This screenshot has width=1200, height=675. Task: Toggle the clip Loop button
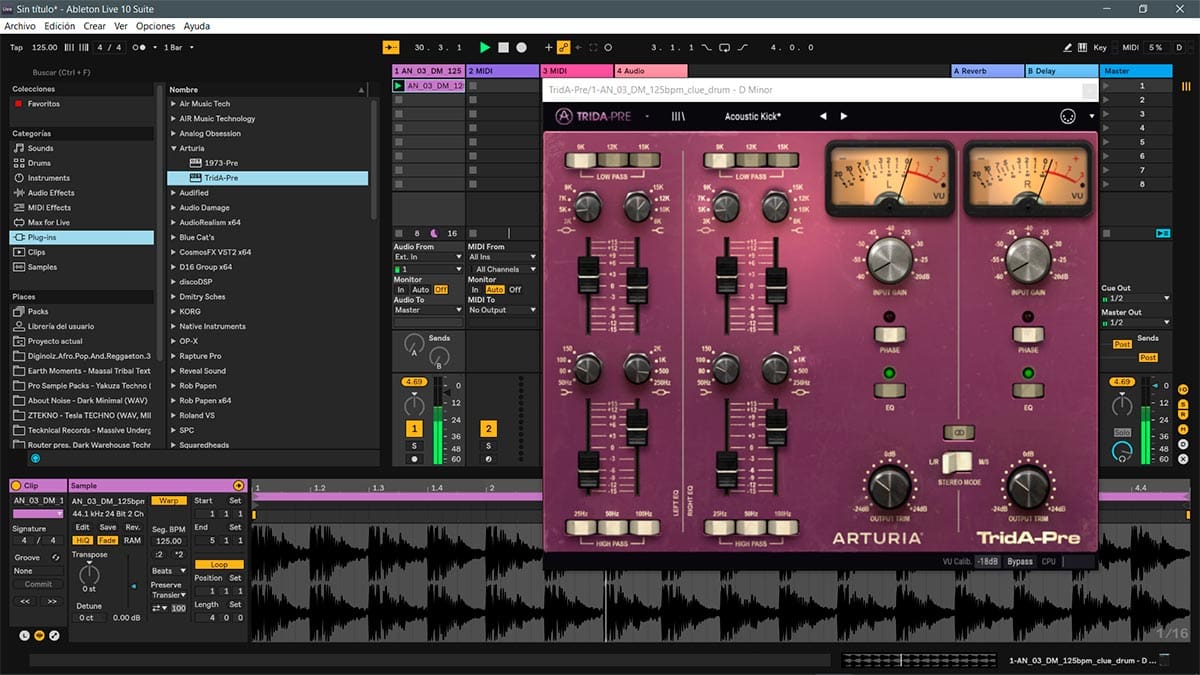[219, 564]
